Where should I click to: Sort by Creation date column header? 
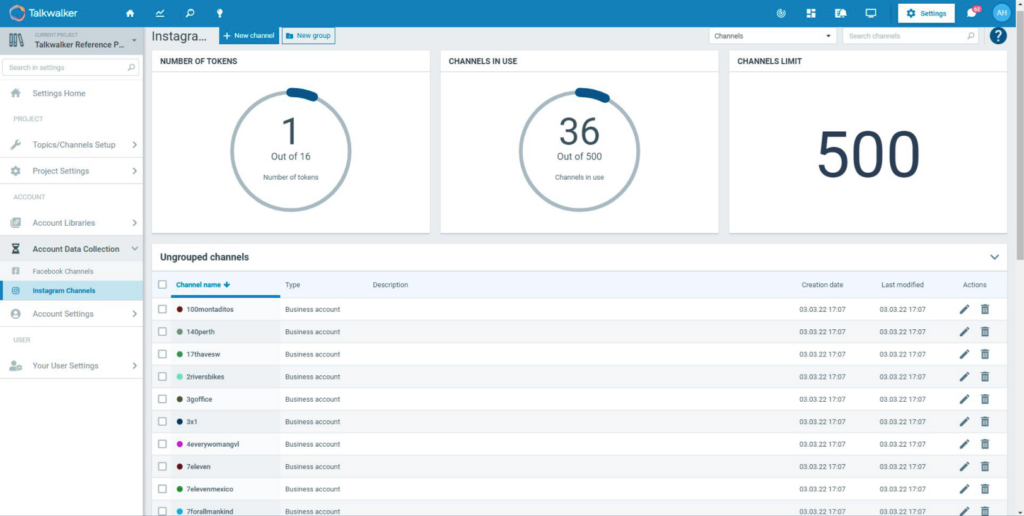point(822,285)
